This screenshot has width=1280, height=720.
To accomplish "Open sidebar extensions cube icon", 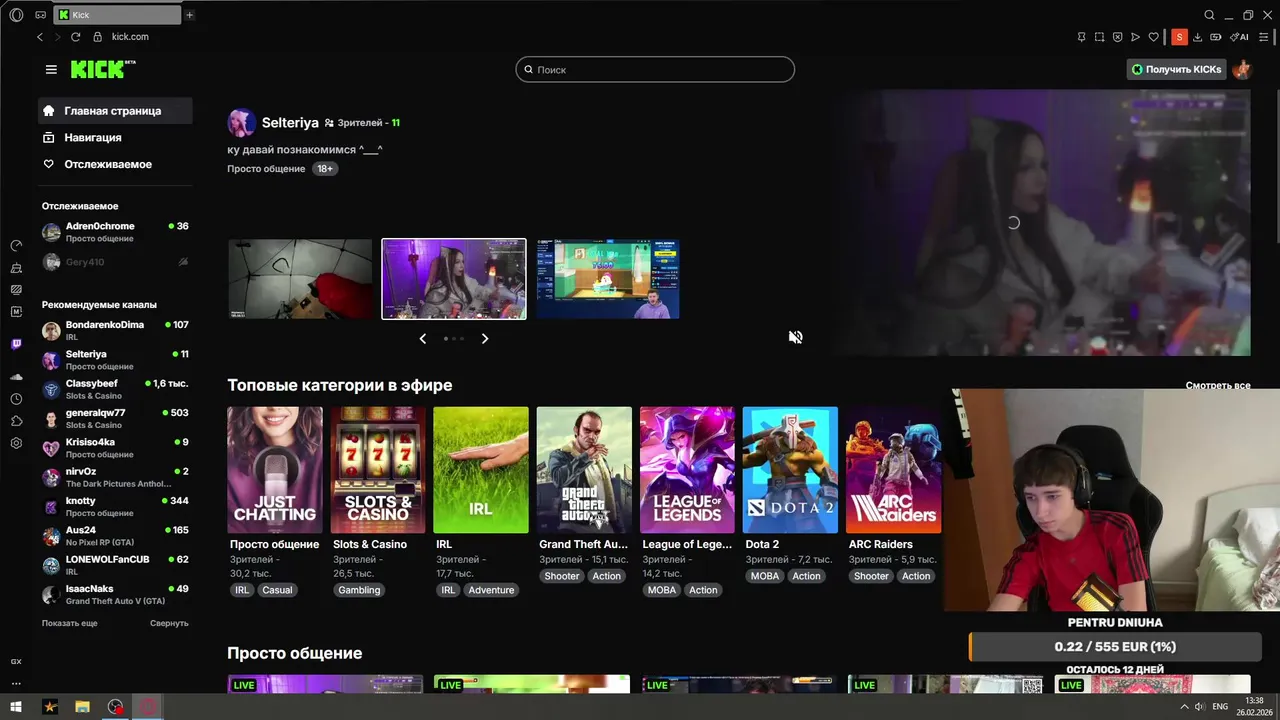I will 16,421.
